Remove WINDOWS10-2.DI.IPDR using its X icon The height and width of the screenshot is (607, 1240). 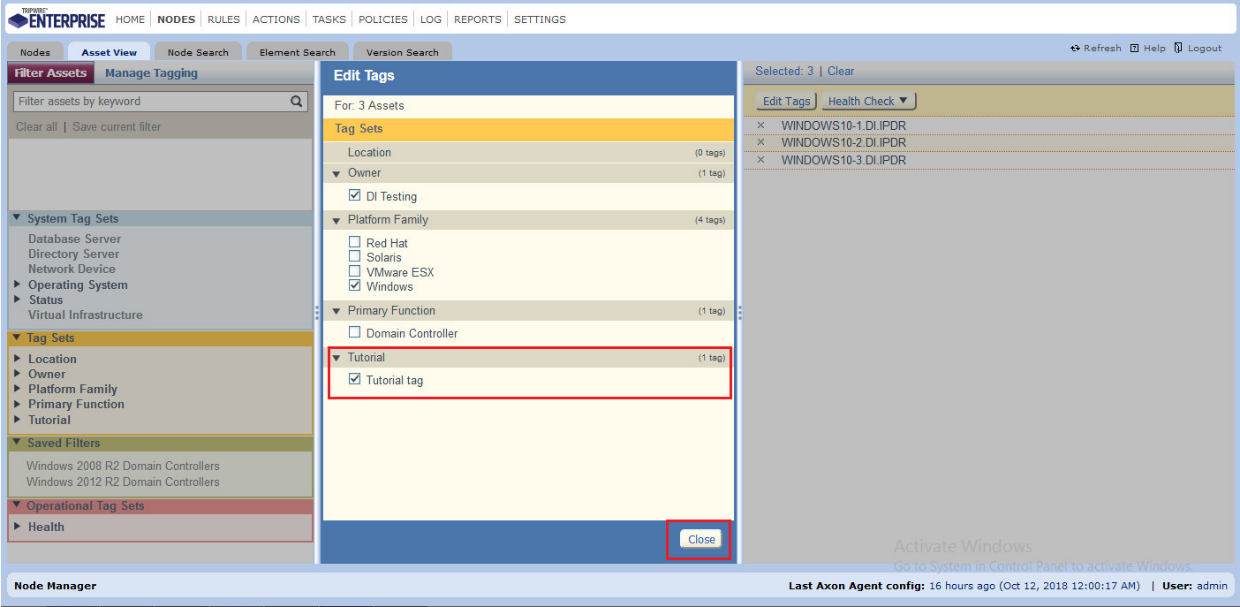(x=761, y=143)
